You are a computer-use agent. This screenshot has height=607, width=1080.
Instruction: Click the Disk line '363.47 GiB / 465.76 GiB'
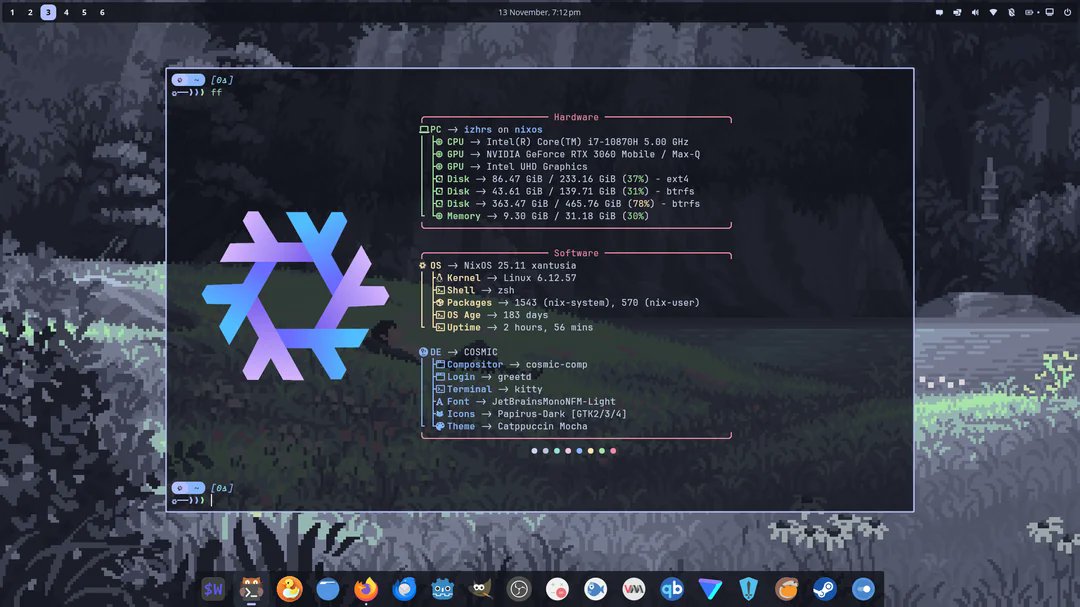click(566, 204)
